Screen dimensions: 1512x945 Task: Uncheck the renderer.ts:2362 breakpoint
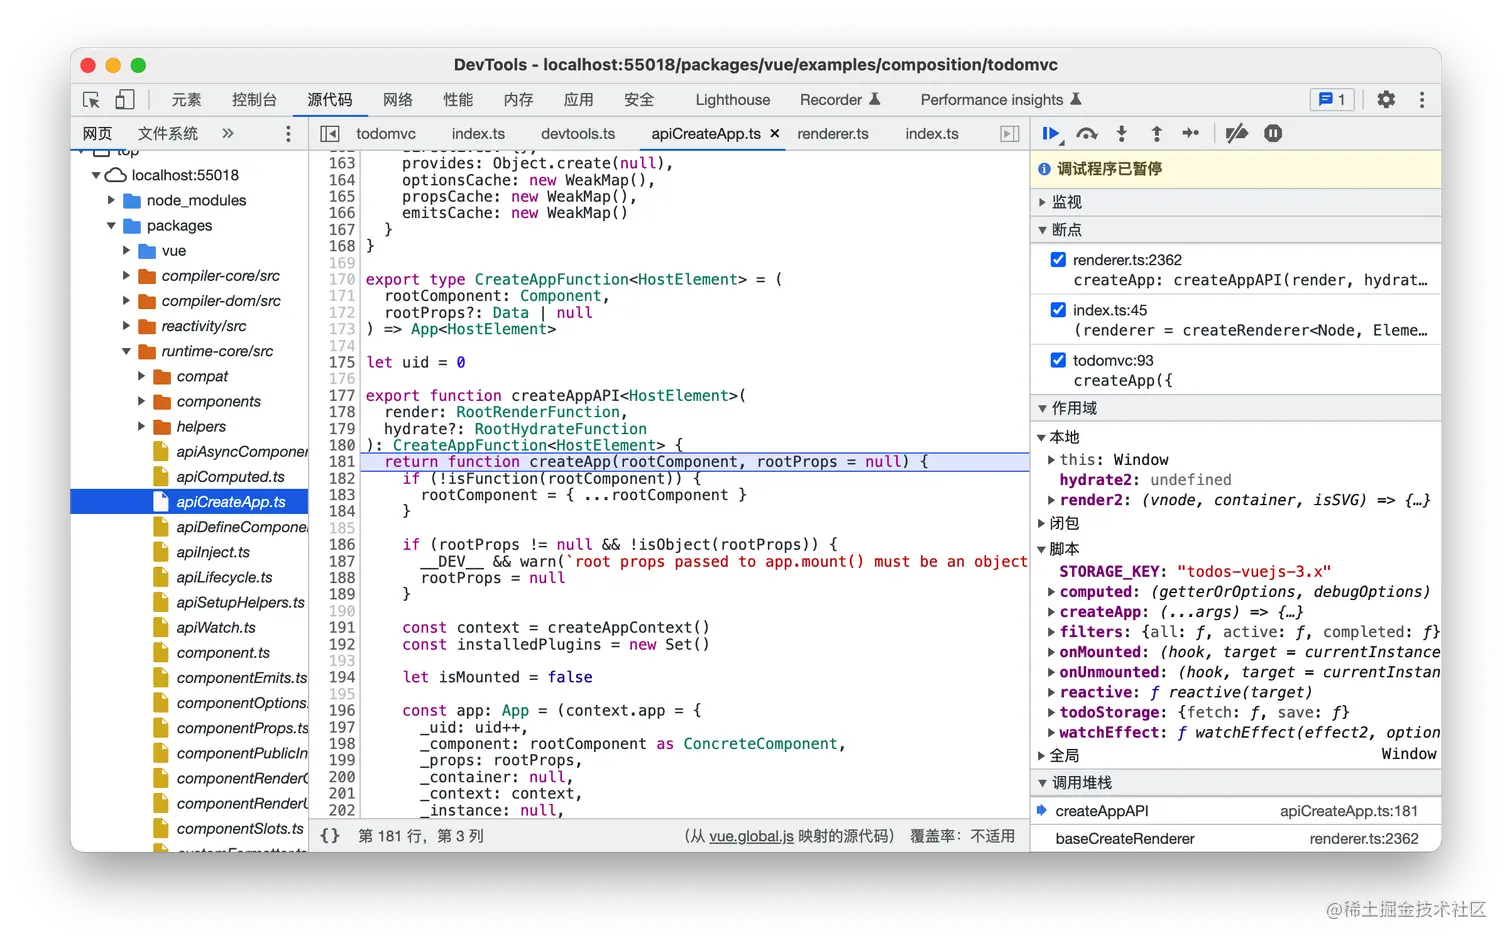click(1058, 259)
